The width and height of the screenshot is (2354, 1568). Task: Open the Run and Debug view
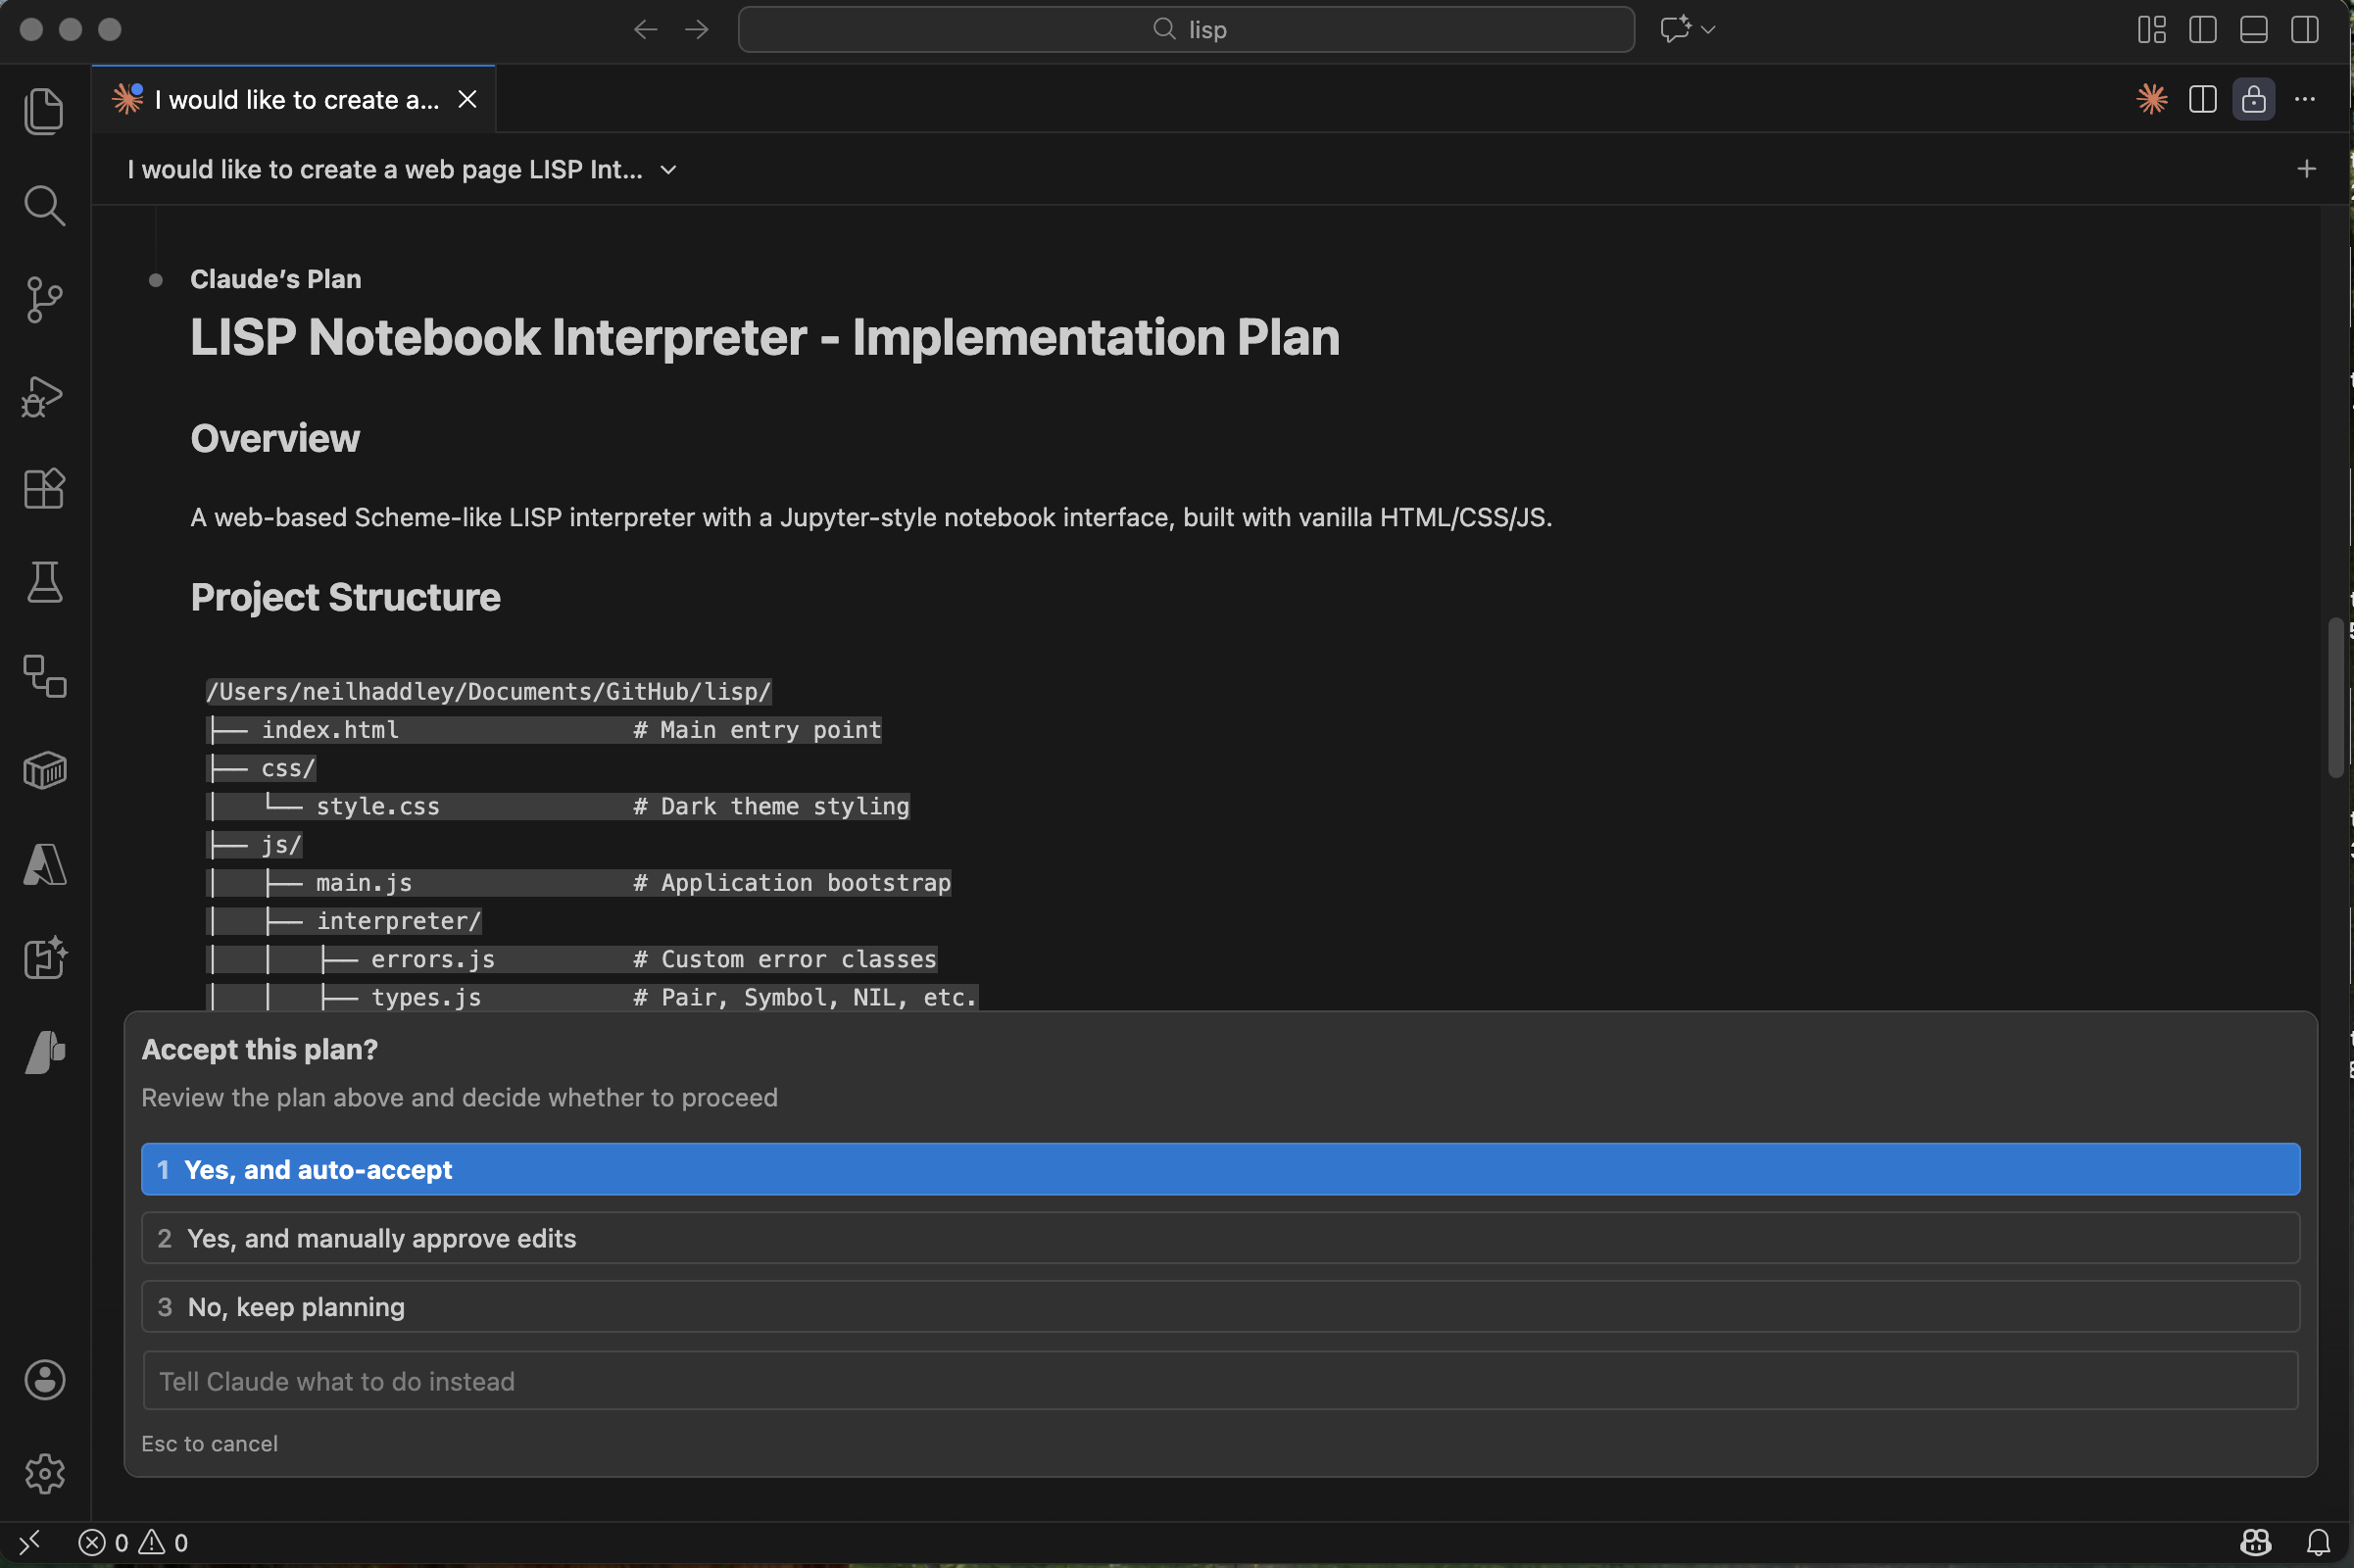pyautogui.click(x=44, y=396)
